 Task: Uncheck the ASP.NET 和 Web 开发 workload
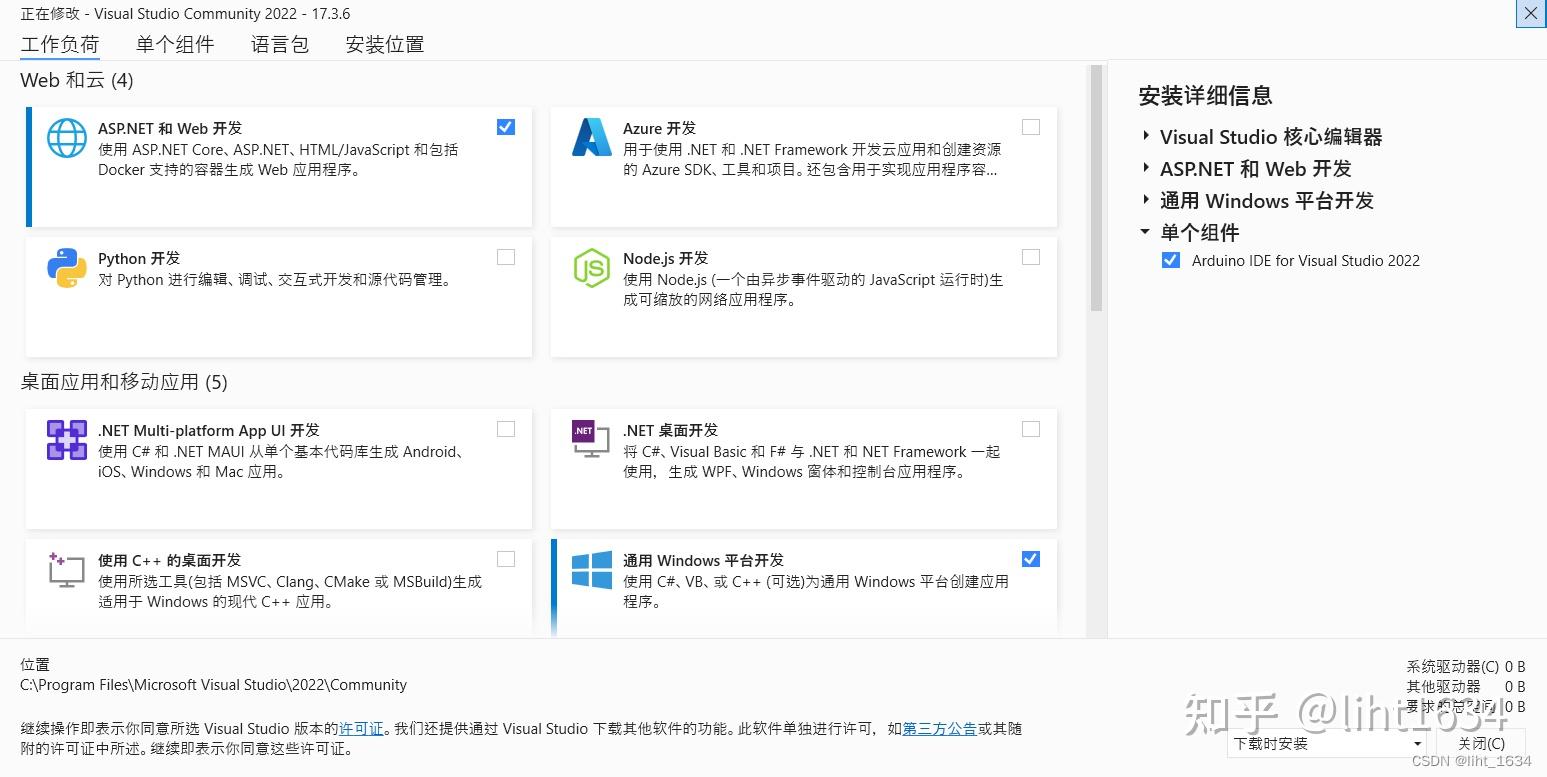(506, 127)
